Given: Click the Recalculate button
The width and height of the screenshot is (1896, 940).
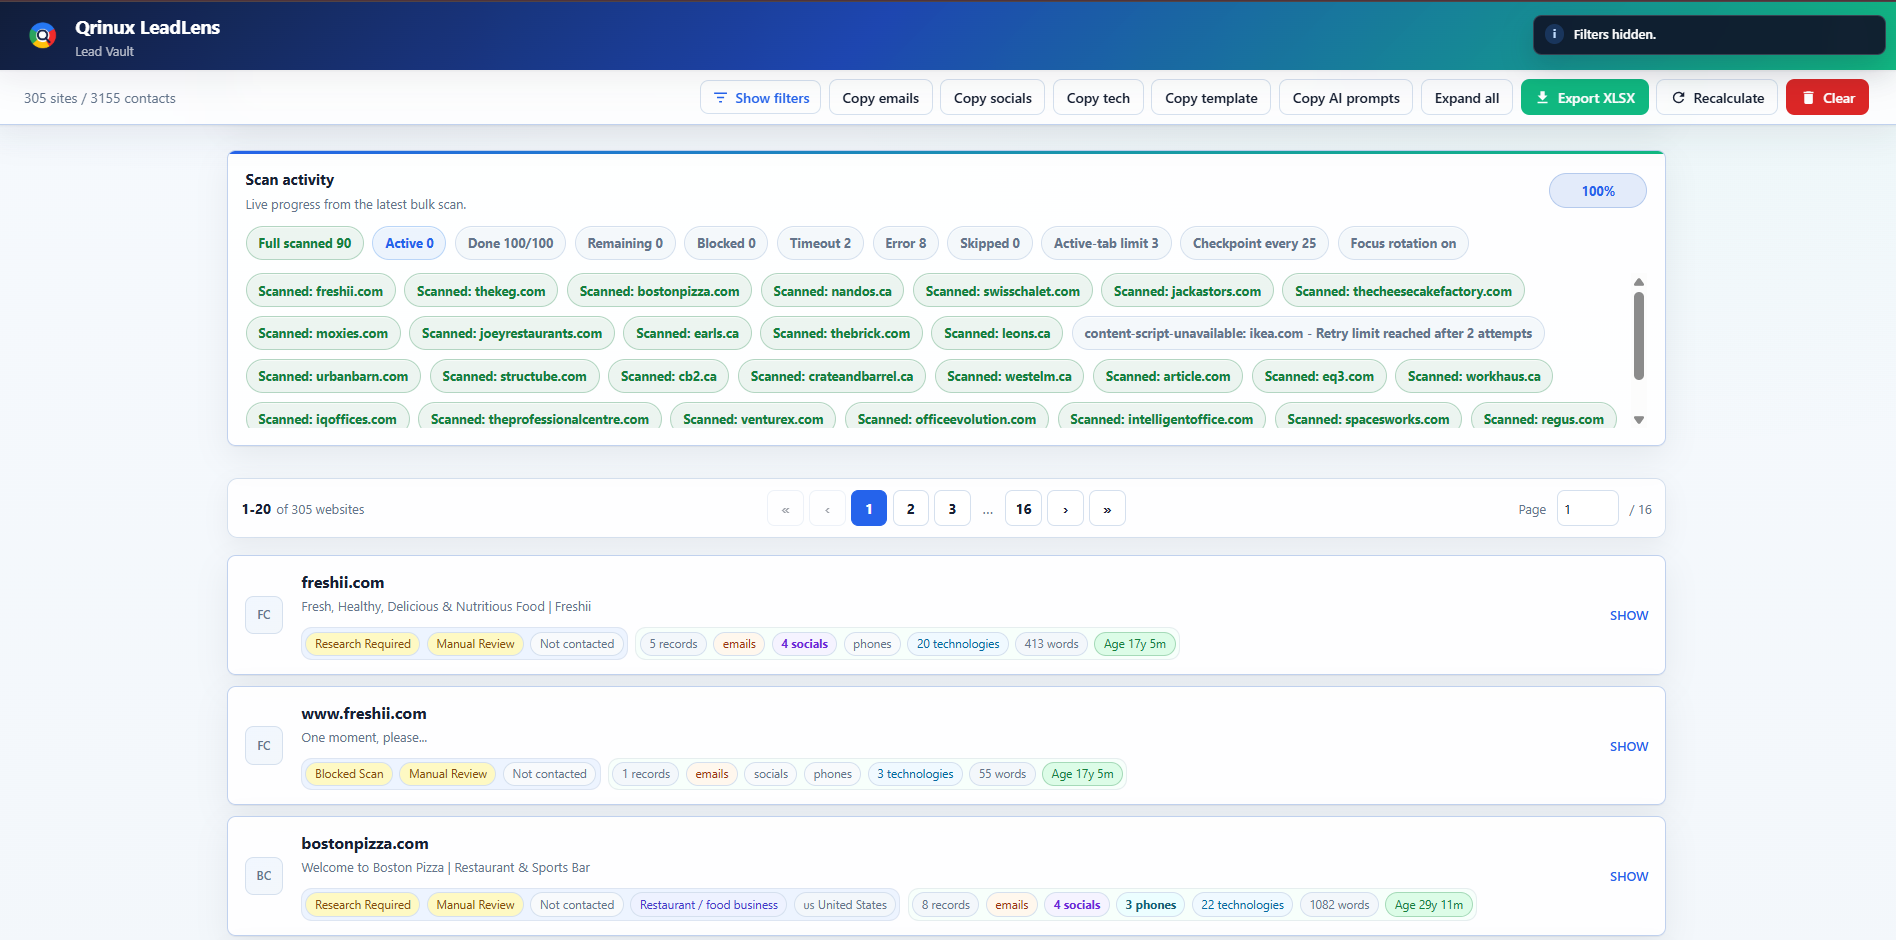Looking at the screenshot, I should click(x=1717, y=98).
